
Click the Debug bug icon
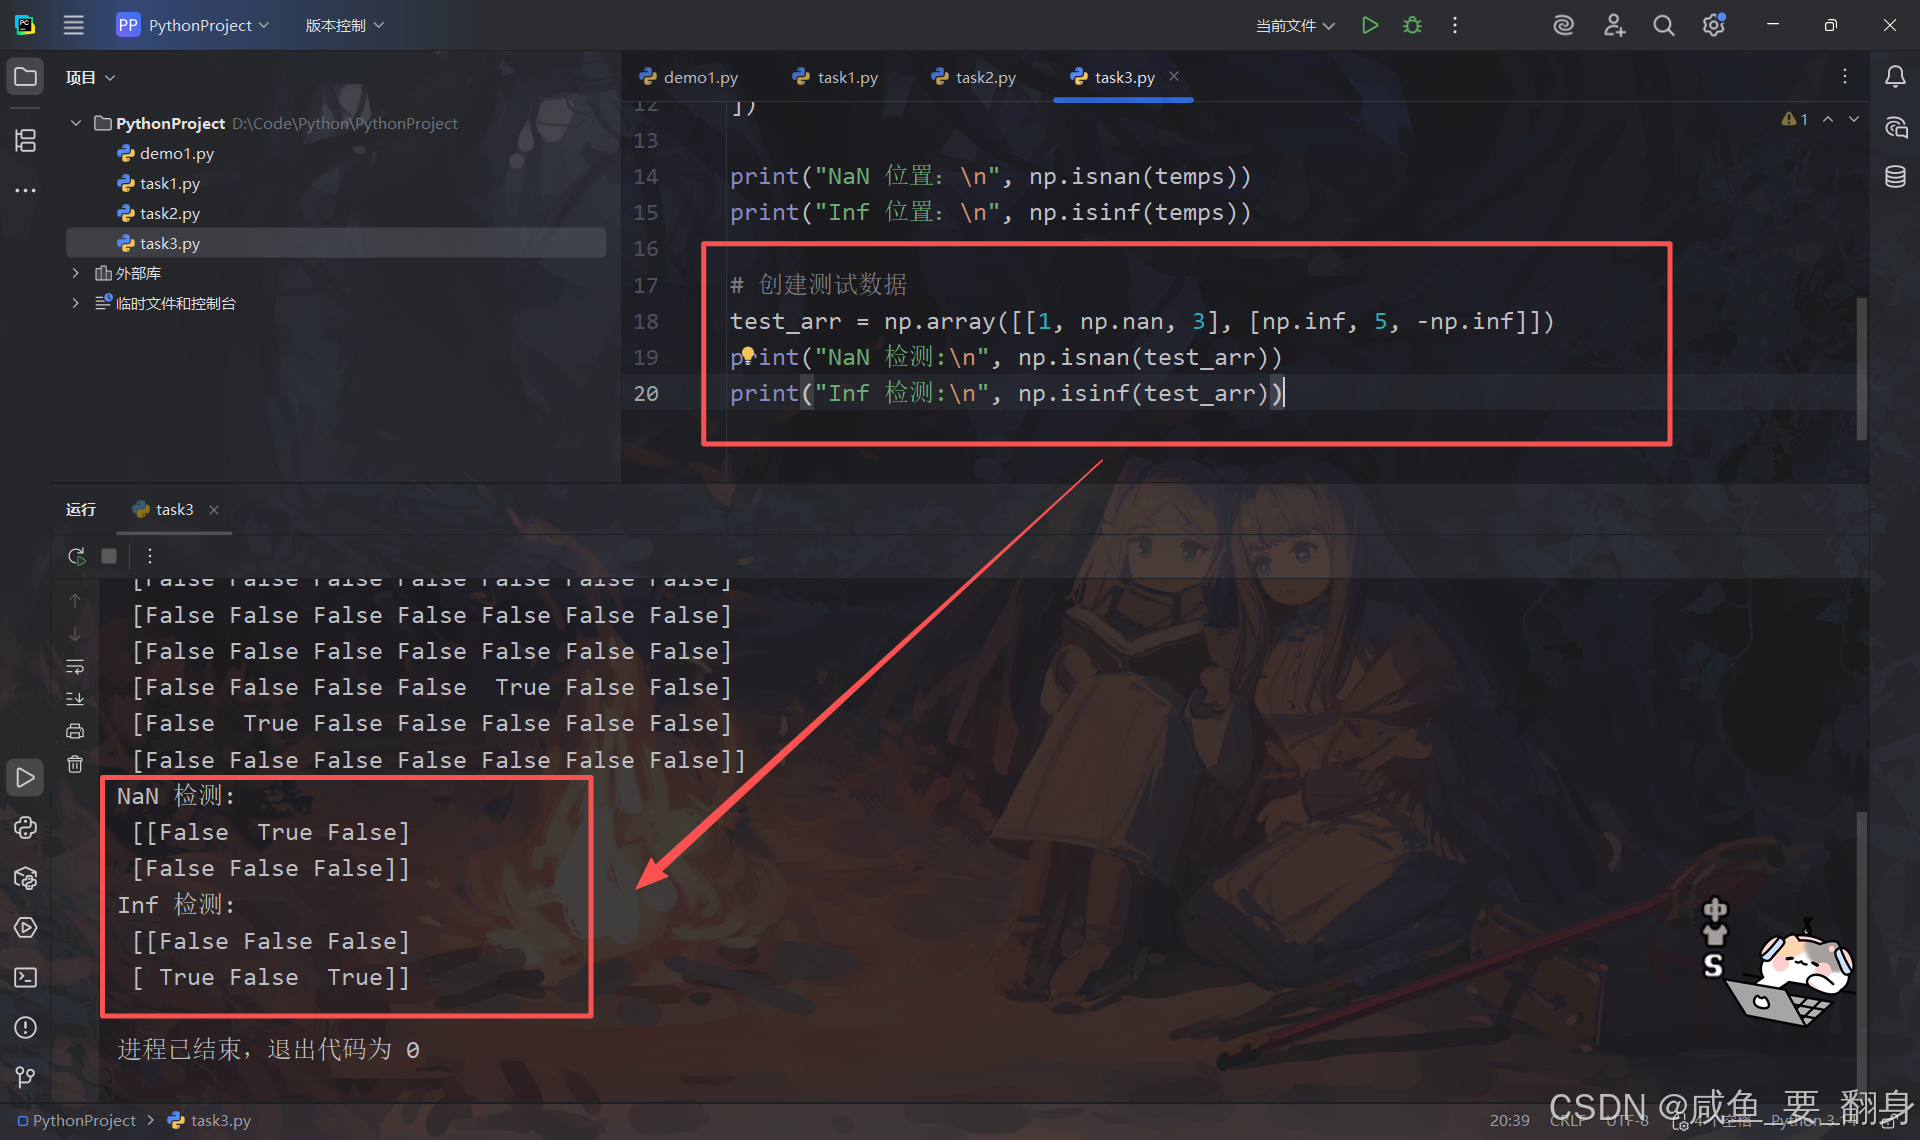(1412, 25)
